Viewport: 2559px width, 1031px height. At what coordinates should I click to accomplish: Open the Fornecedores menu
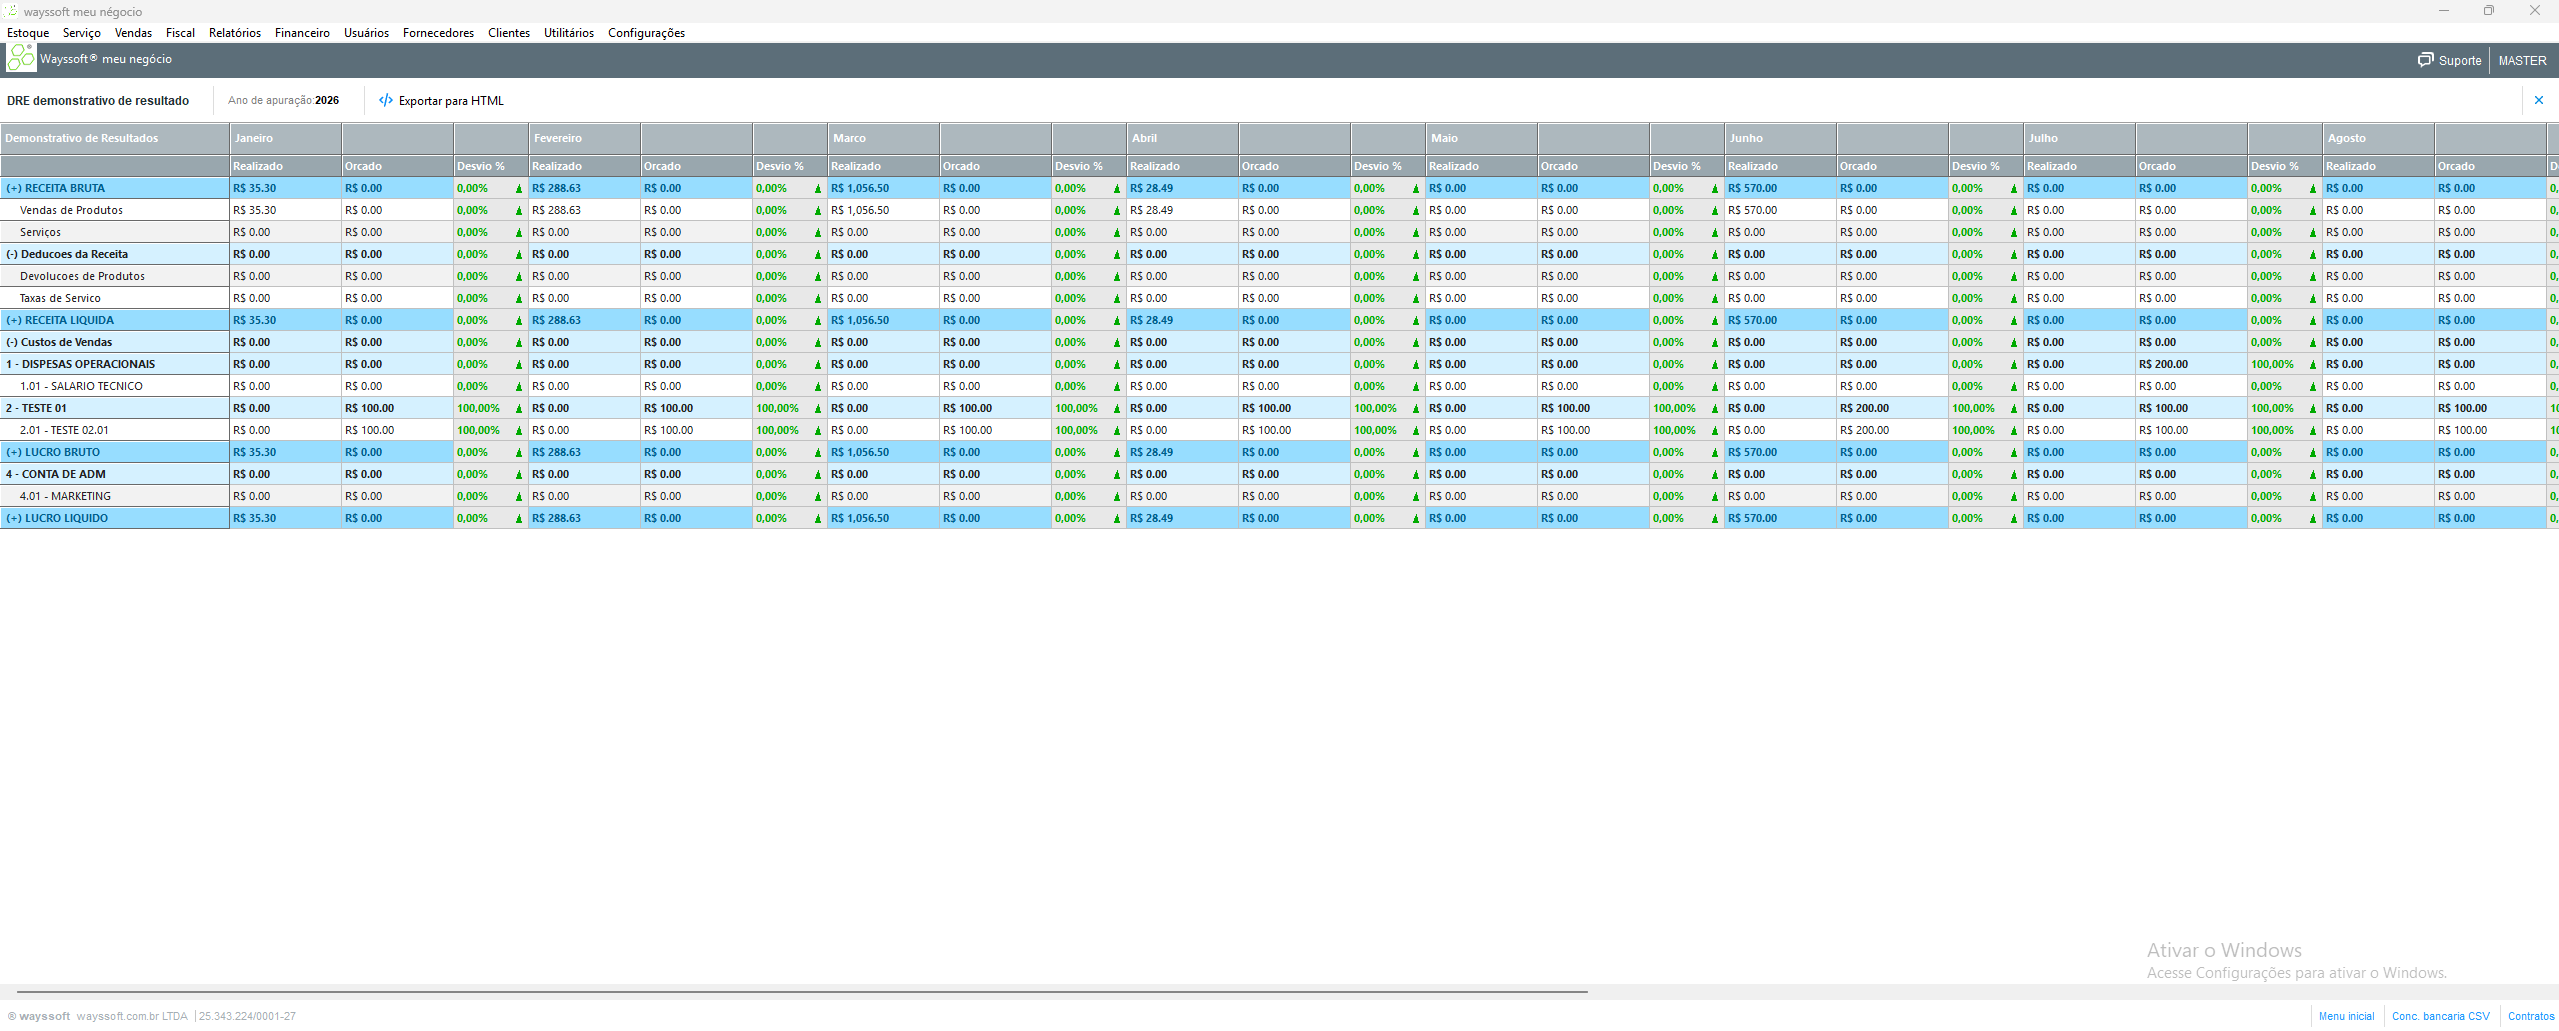pyautogui.click(x=438, y=33)
